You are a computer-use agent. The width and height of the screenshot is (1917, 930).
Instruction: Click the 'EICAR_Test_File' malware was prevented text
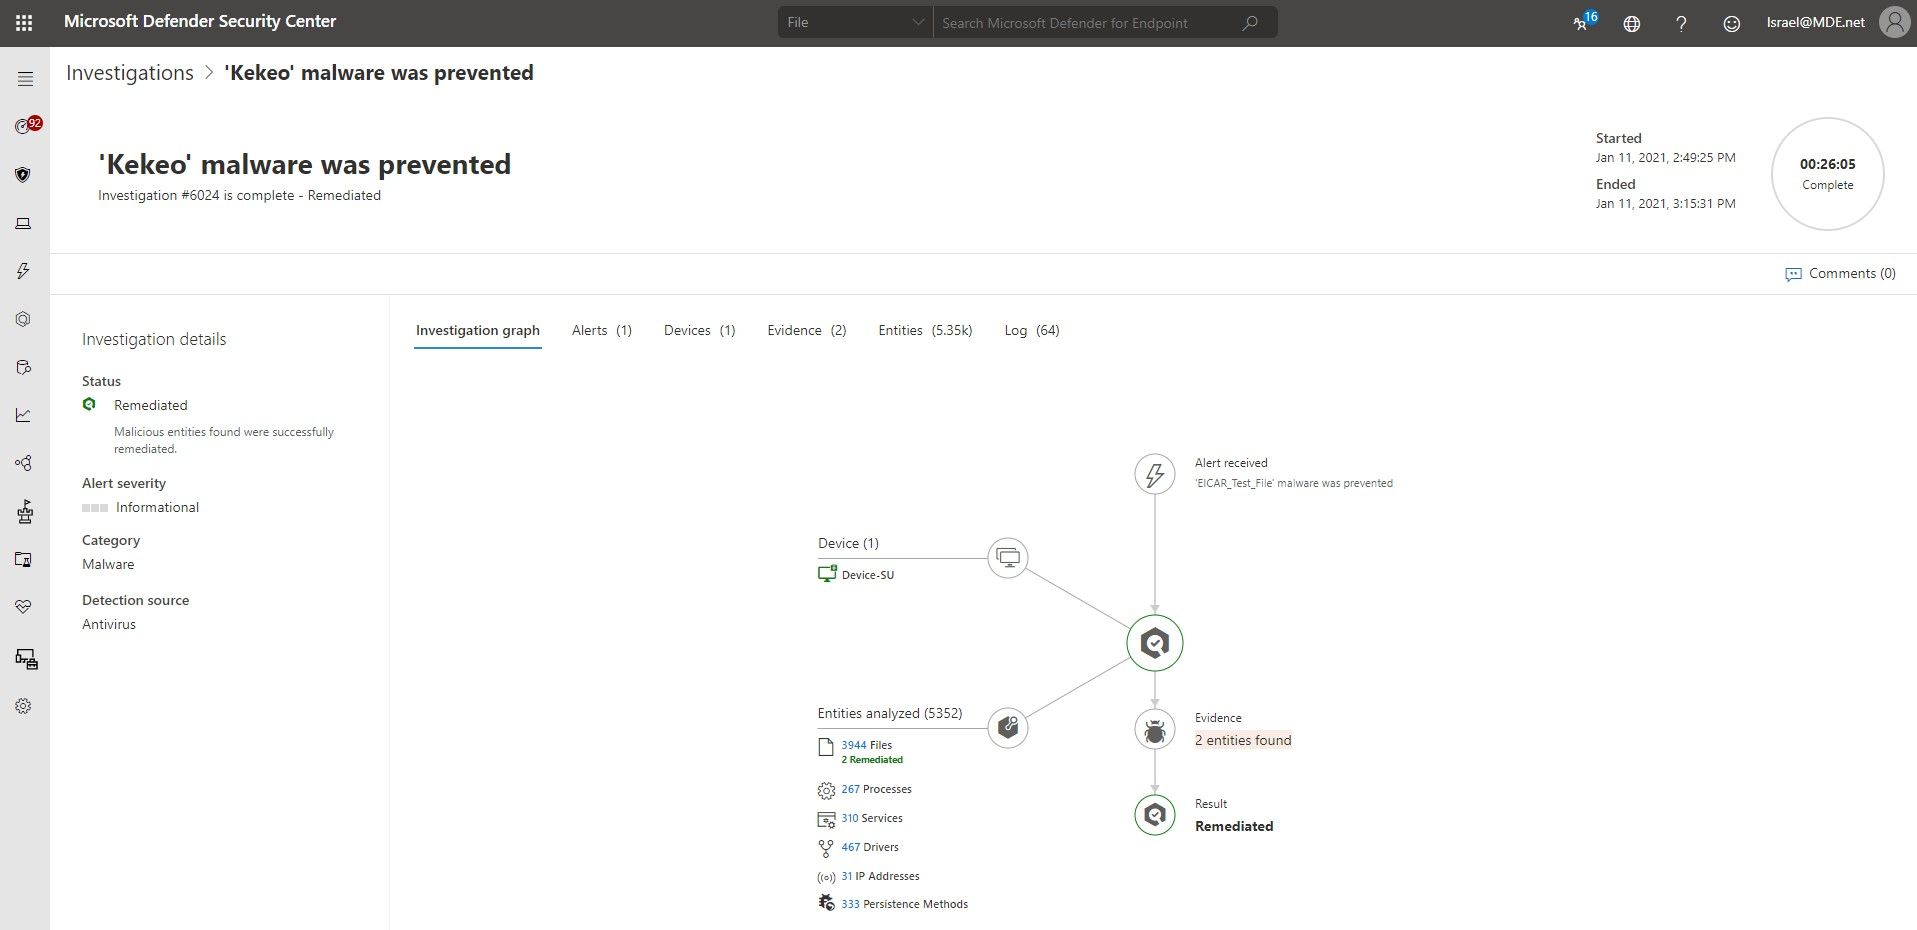click(1294, 483)
